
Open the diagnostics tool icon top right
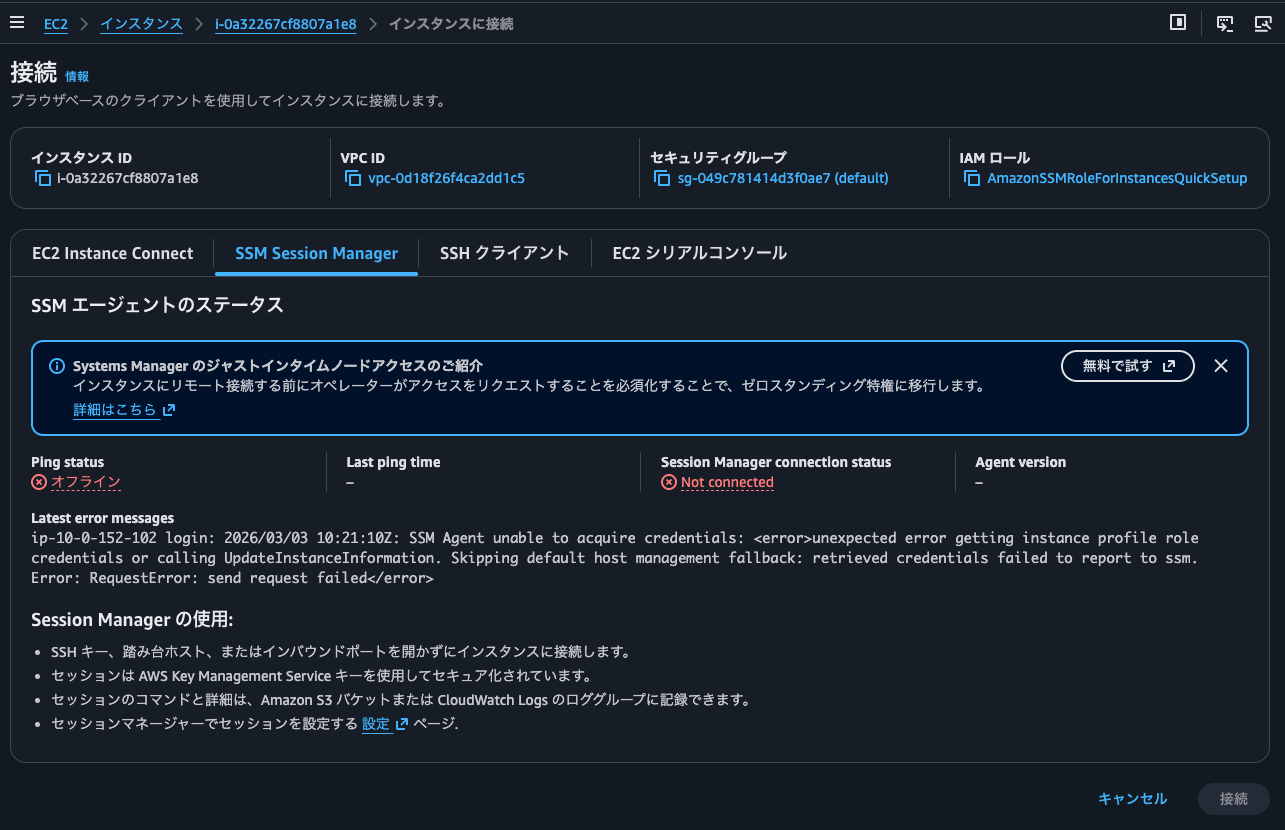[x=1263, y=22]
